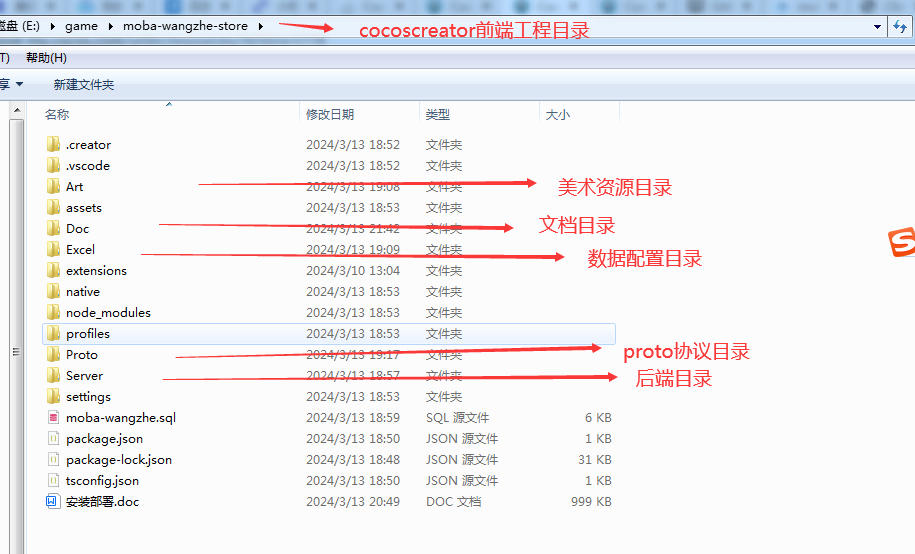The width and height of the screenshot is (915, 554).
Task: Open the arrow after game breadcrumb
Action: pyautogui.click(x=110, y=26)
